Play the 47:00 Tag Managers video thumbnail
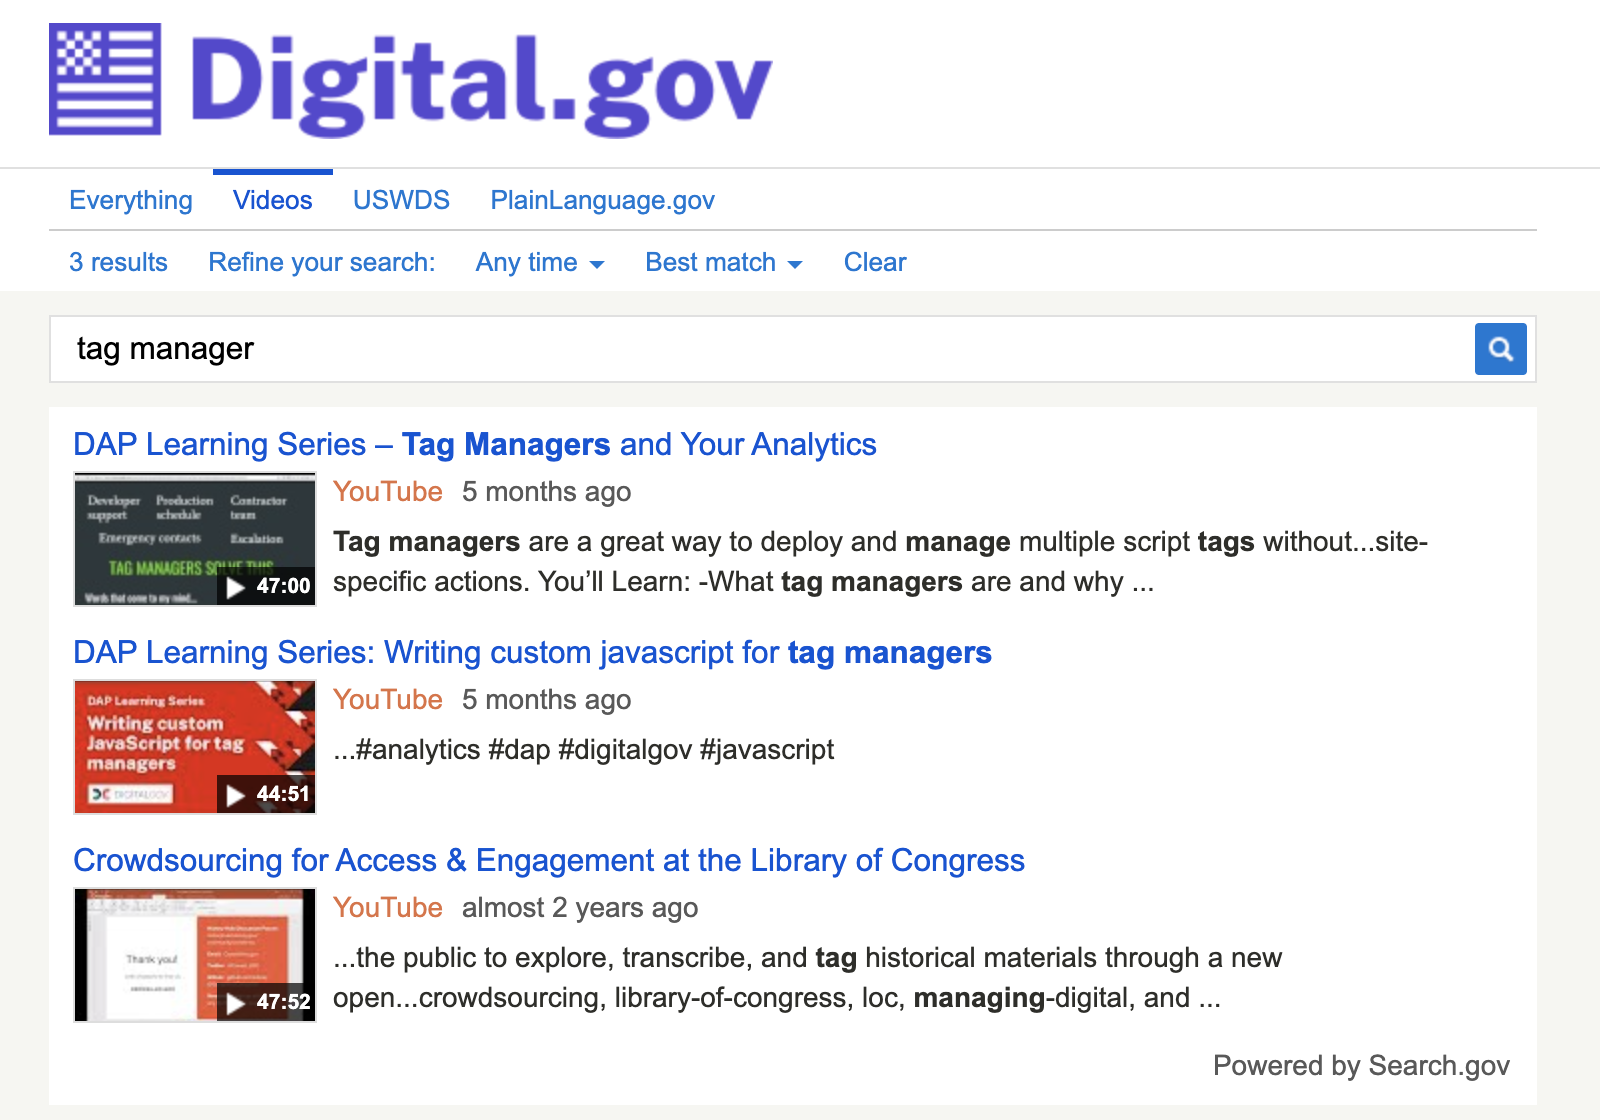This screenshot has width=1600, height=1120. [x=195, y=539]
